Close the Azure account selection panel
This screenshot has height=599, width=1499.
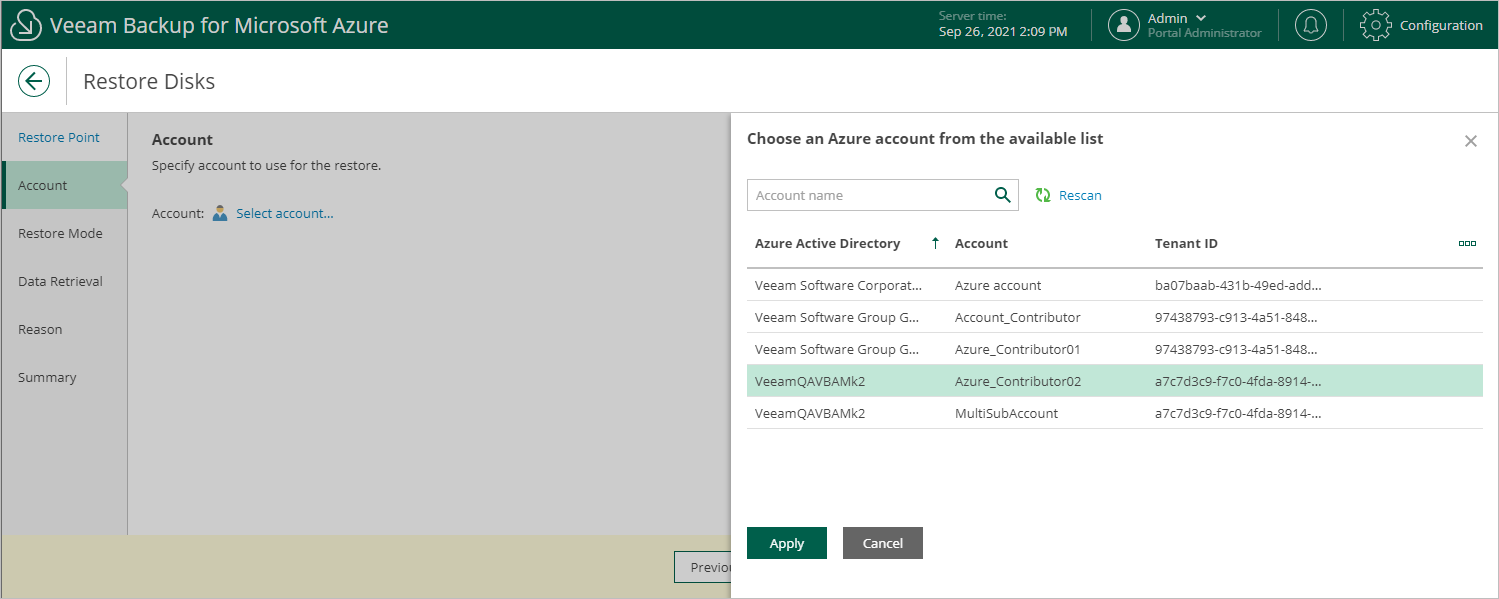[1471, 141]
